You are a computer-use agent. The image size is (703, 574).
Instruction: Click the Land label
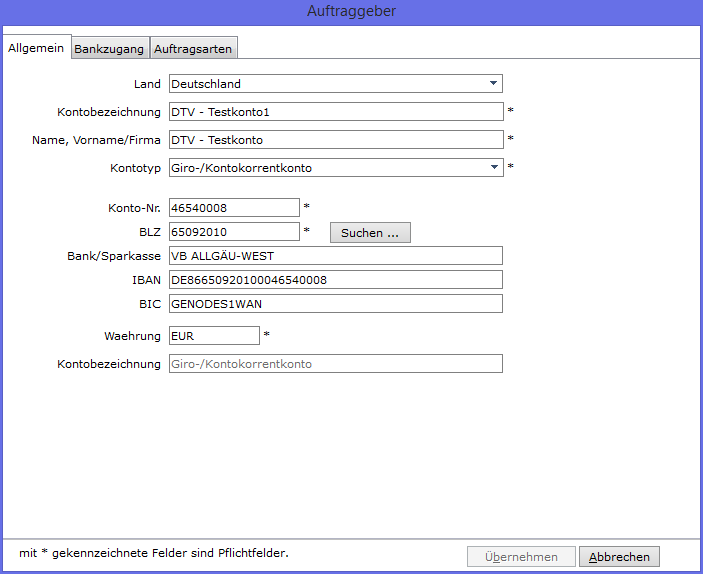pyautogui.click(x=147, y=84)
